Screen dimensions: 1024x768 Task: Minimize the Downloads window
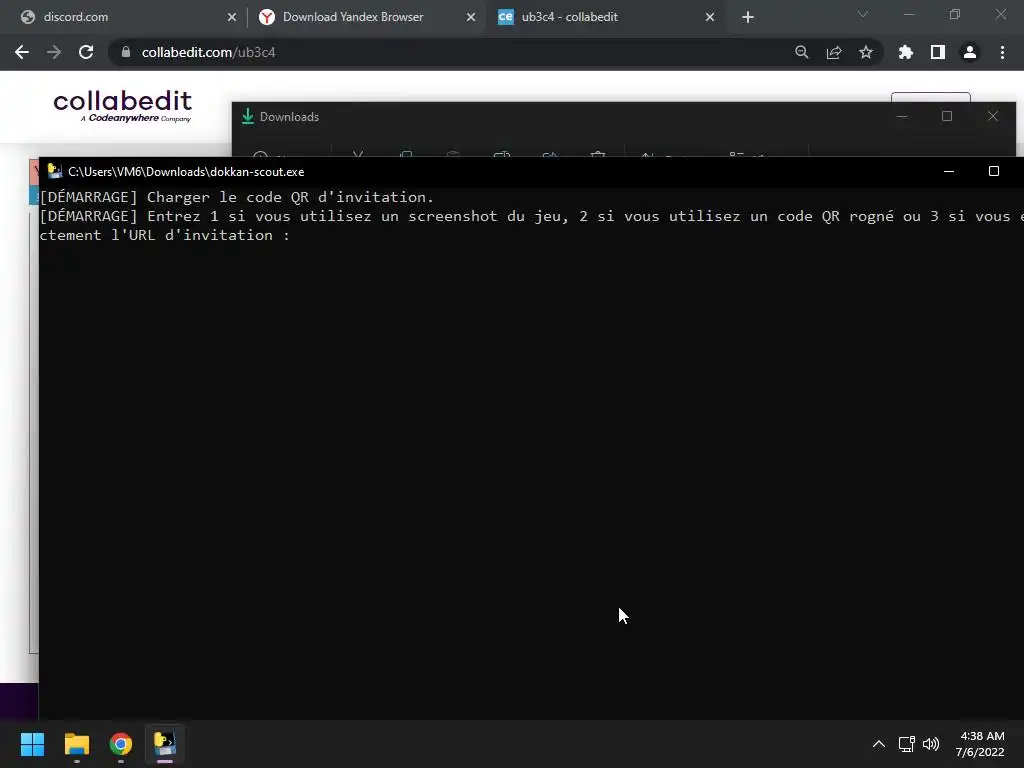(x=902, y=116)
